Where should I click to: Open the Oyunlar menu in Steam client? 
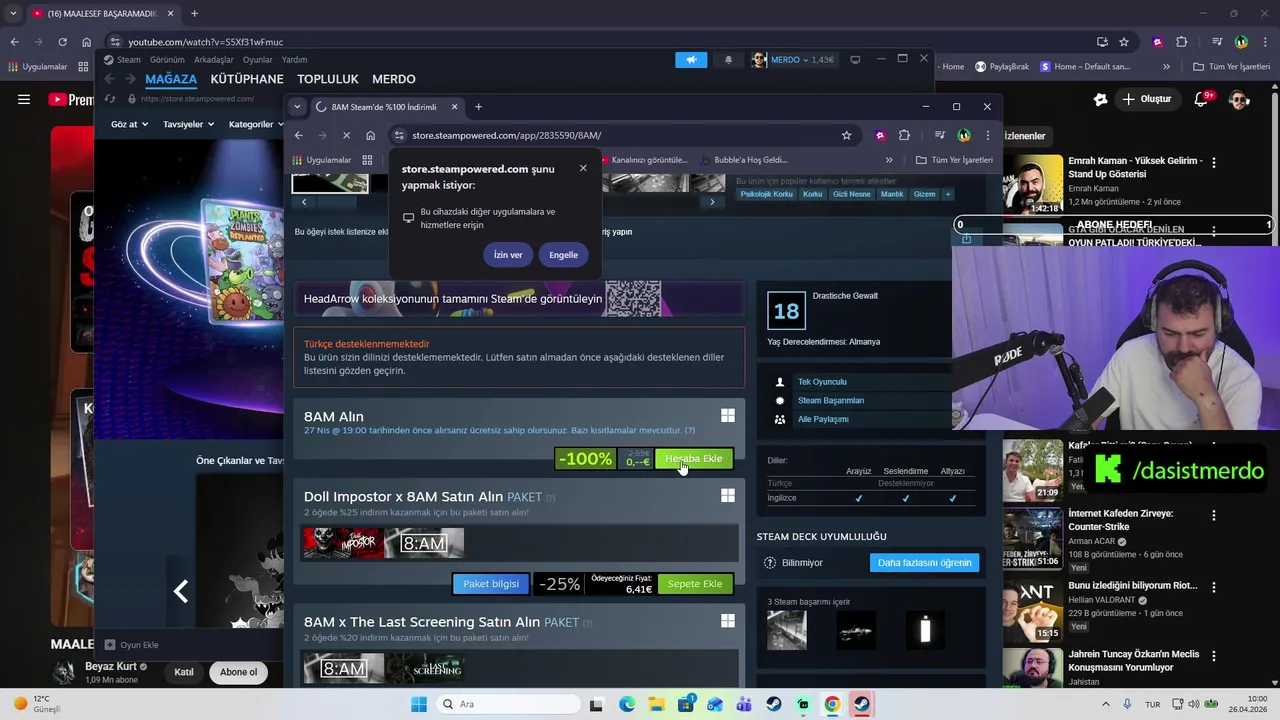(257, 60)
